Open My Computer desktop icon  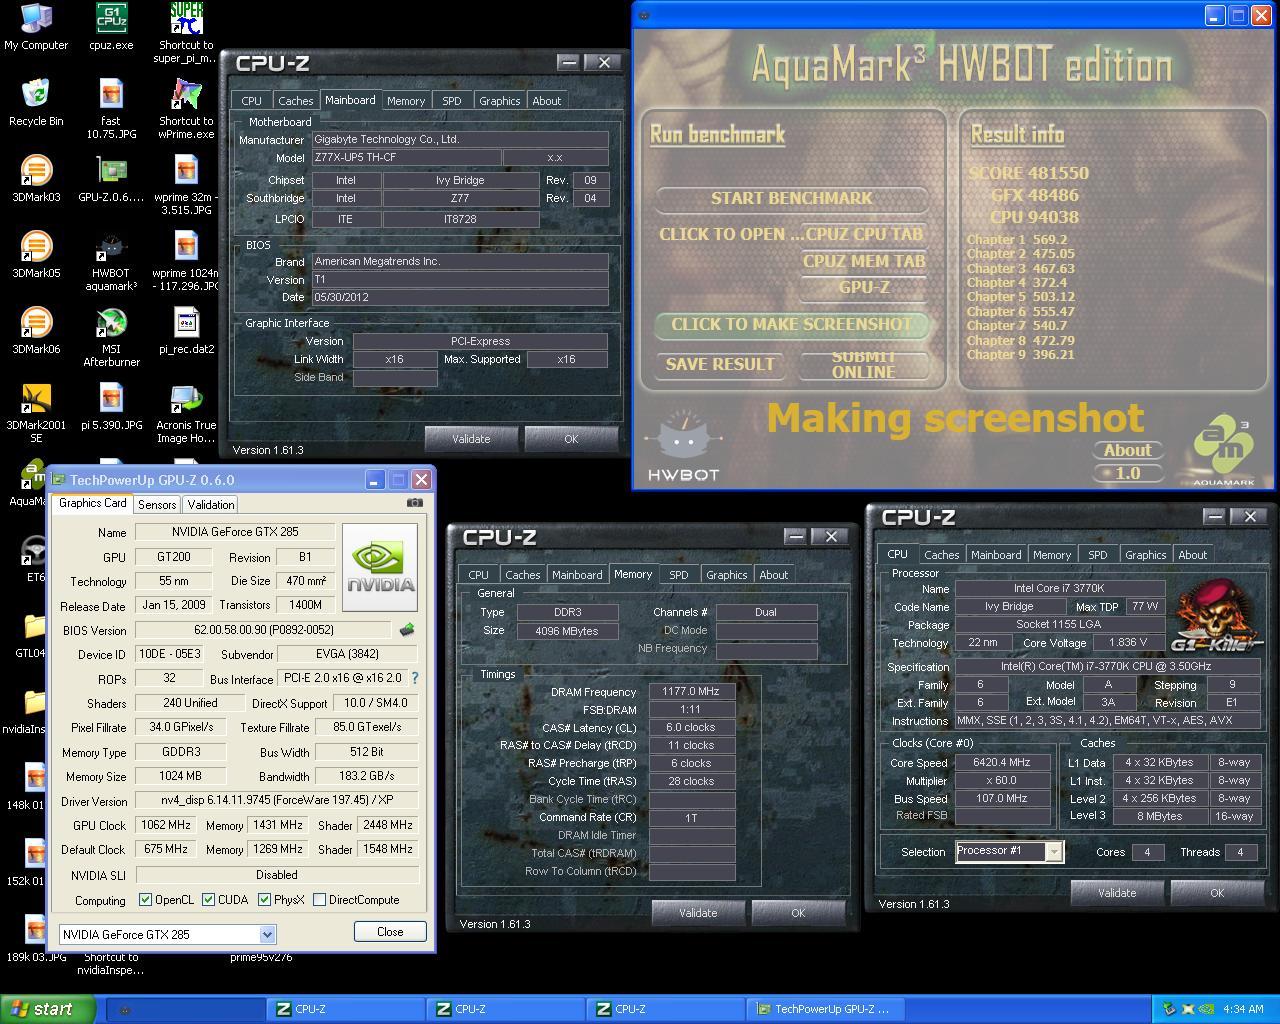click(x=36, y=27)
